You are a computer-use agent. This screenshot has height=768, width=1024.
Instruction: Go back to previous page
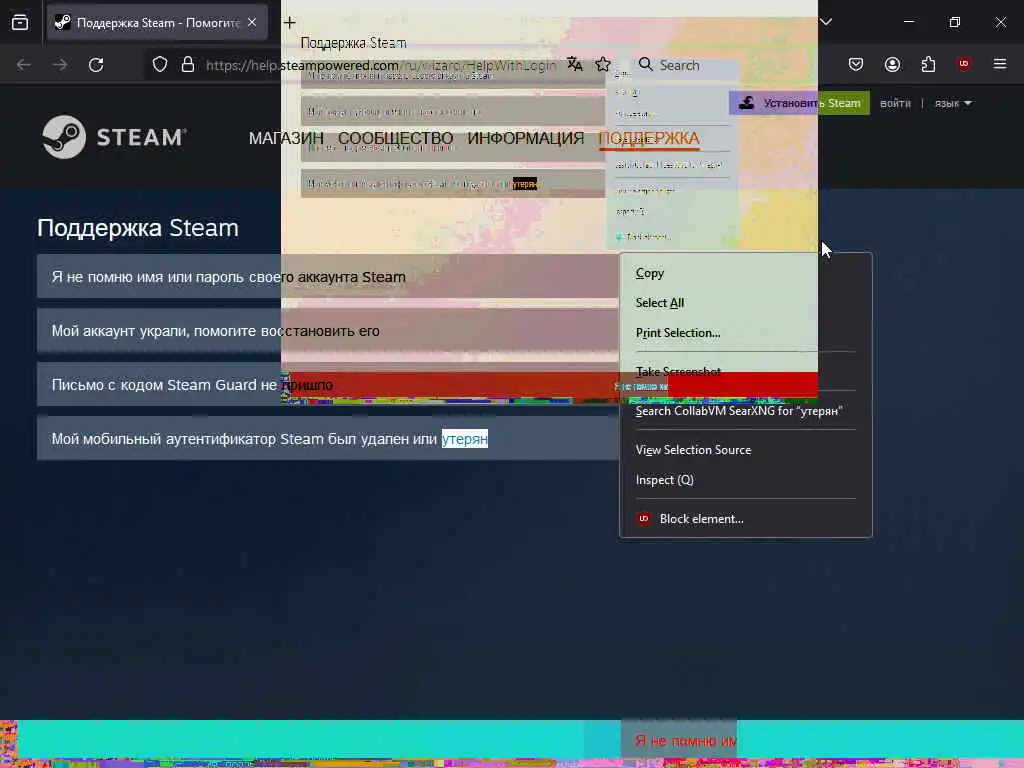coord(24,65)
